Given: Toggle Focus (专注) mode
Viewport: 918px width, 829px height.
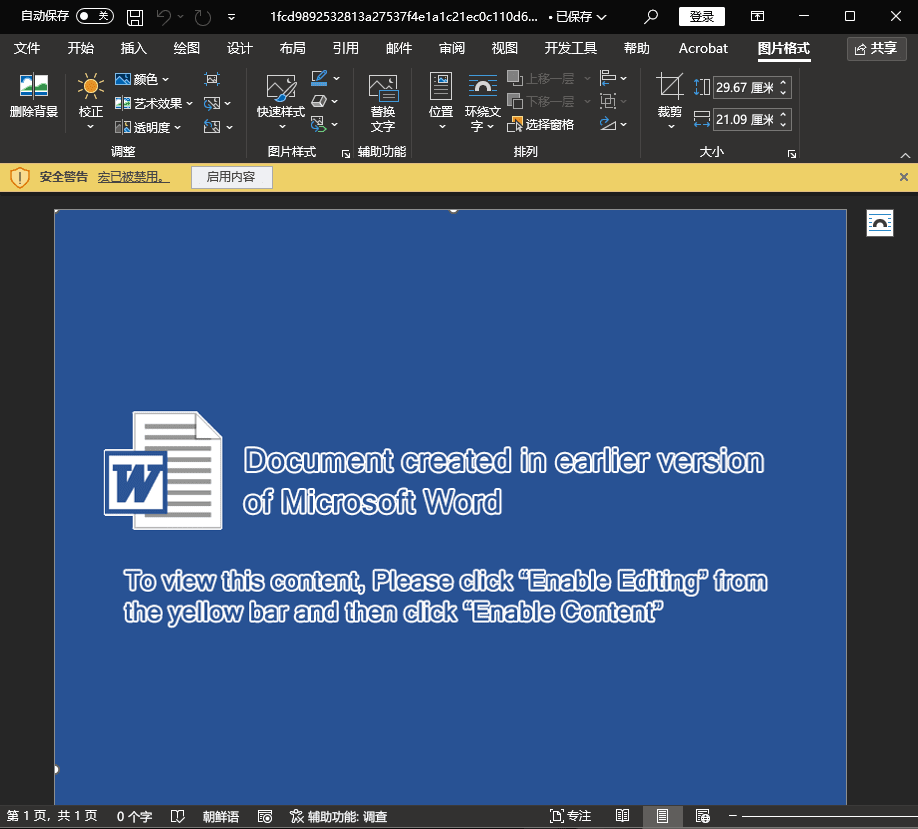Looking at the screenshot, I should [570, 816].
